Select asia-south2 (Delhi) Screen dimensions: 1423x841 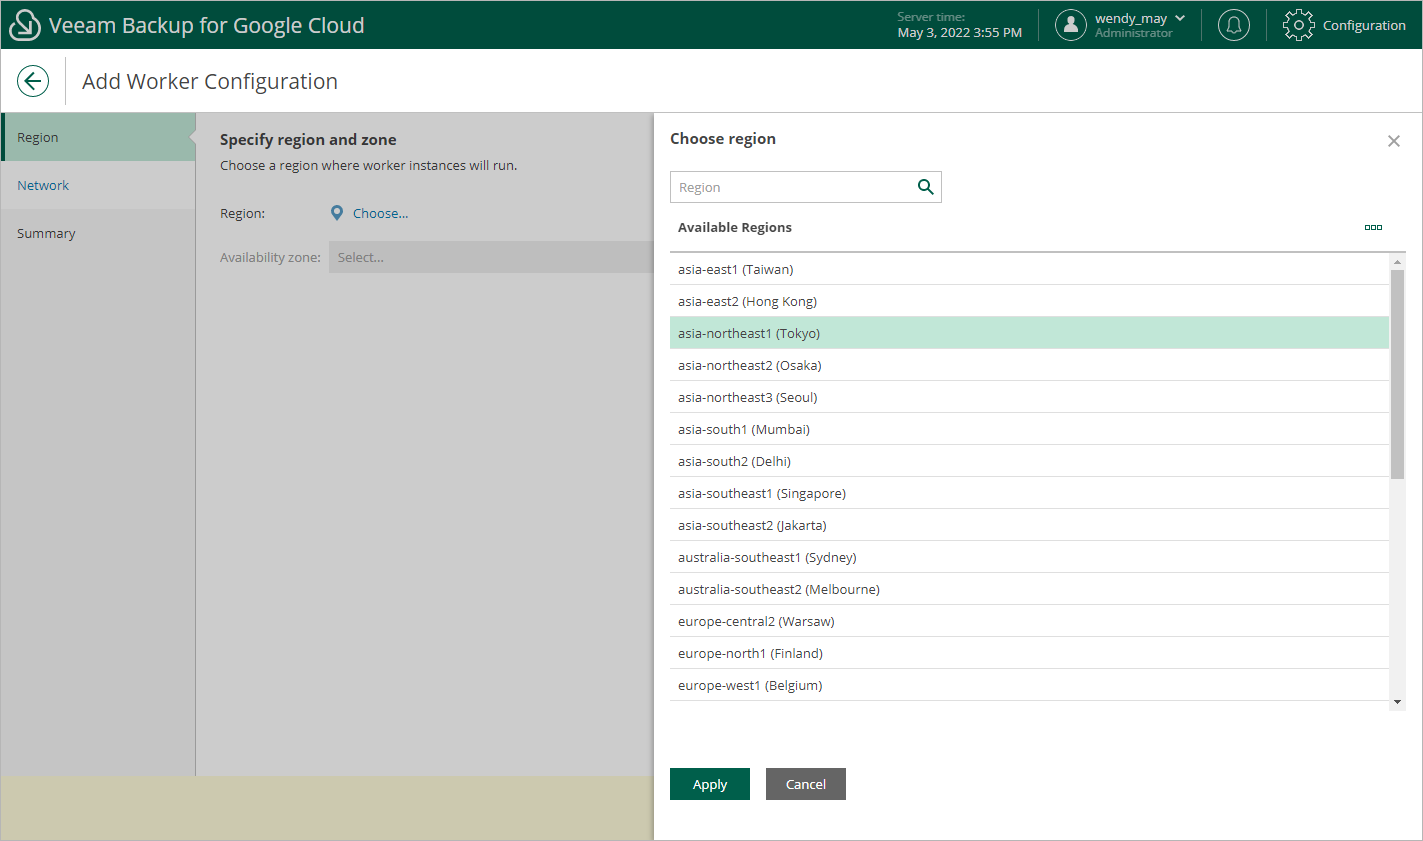[x=1029, y=461]
